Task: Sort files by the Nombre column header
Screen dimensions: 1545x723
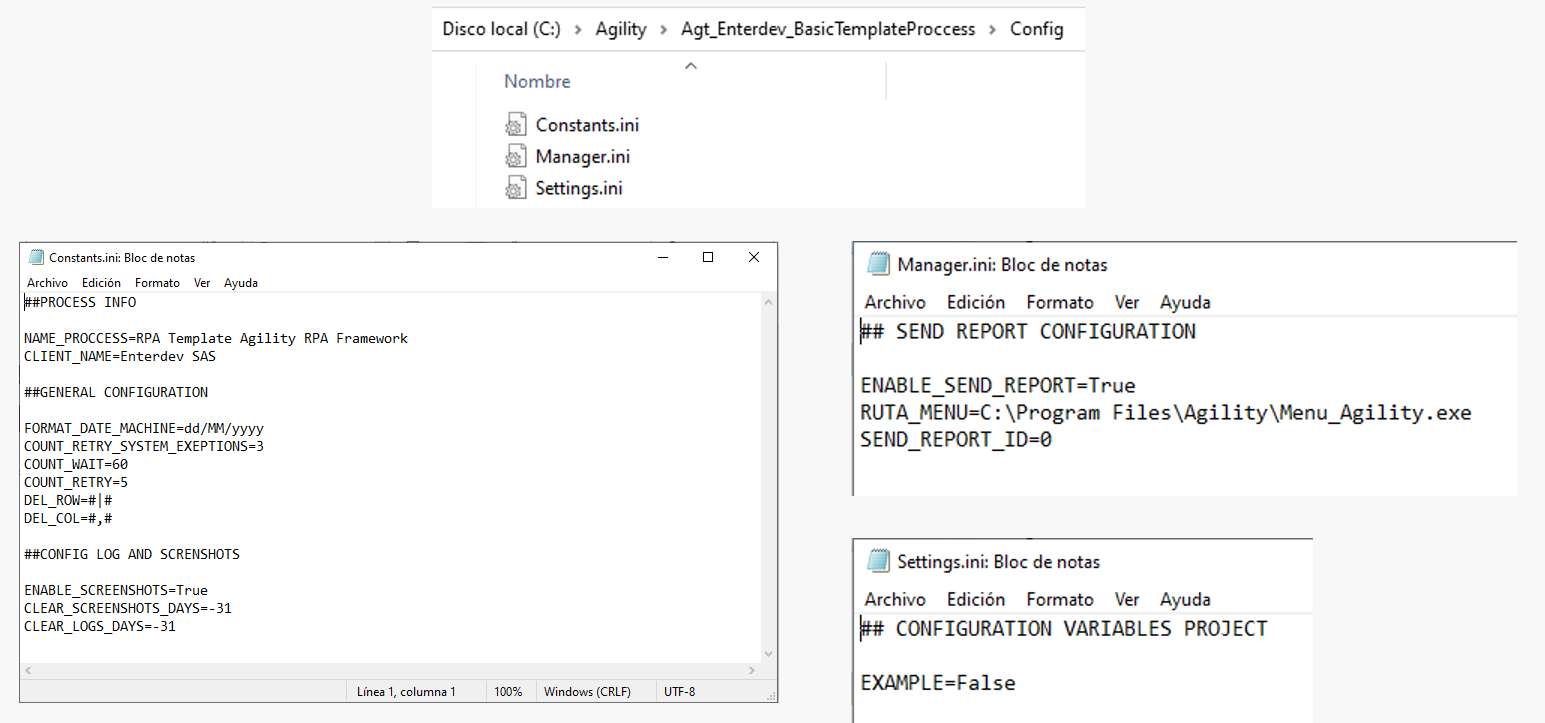Action: tap(537, 81)
